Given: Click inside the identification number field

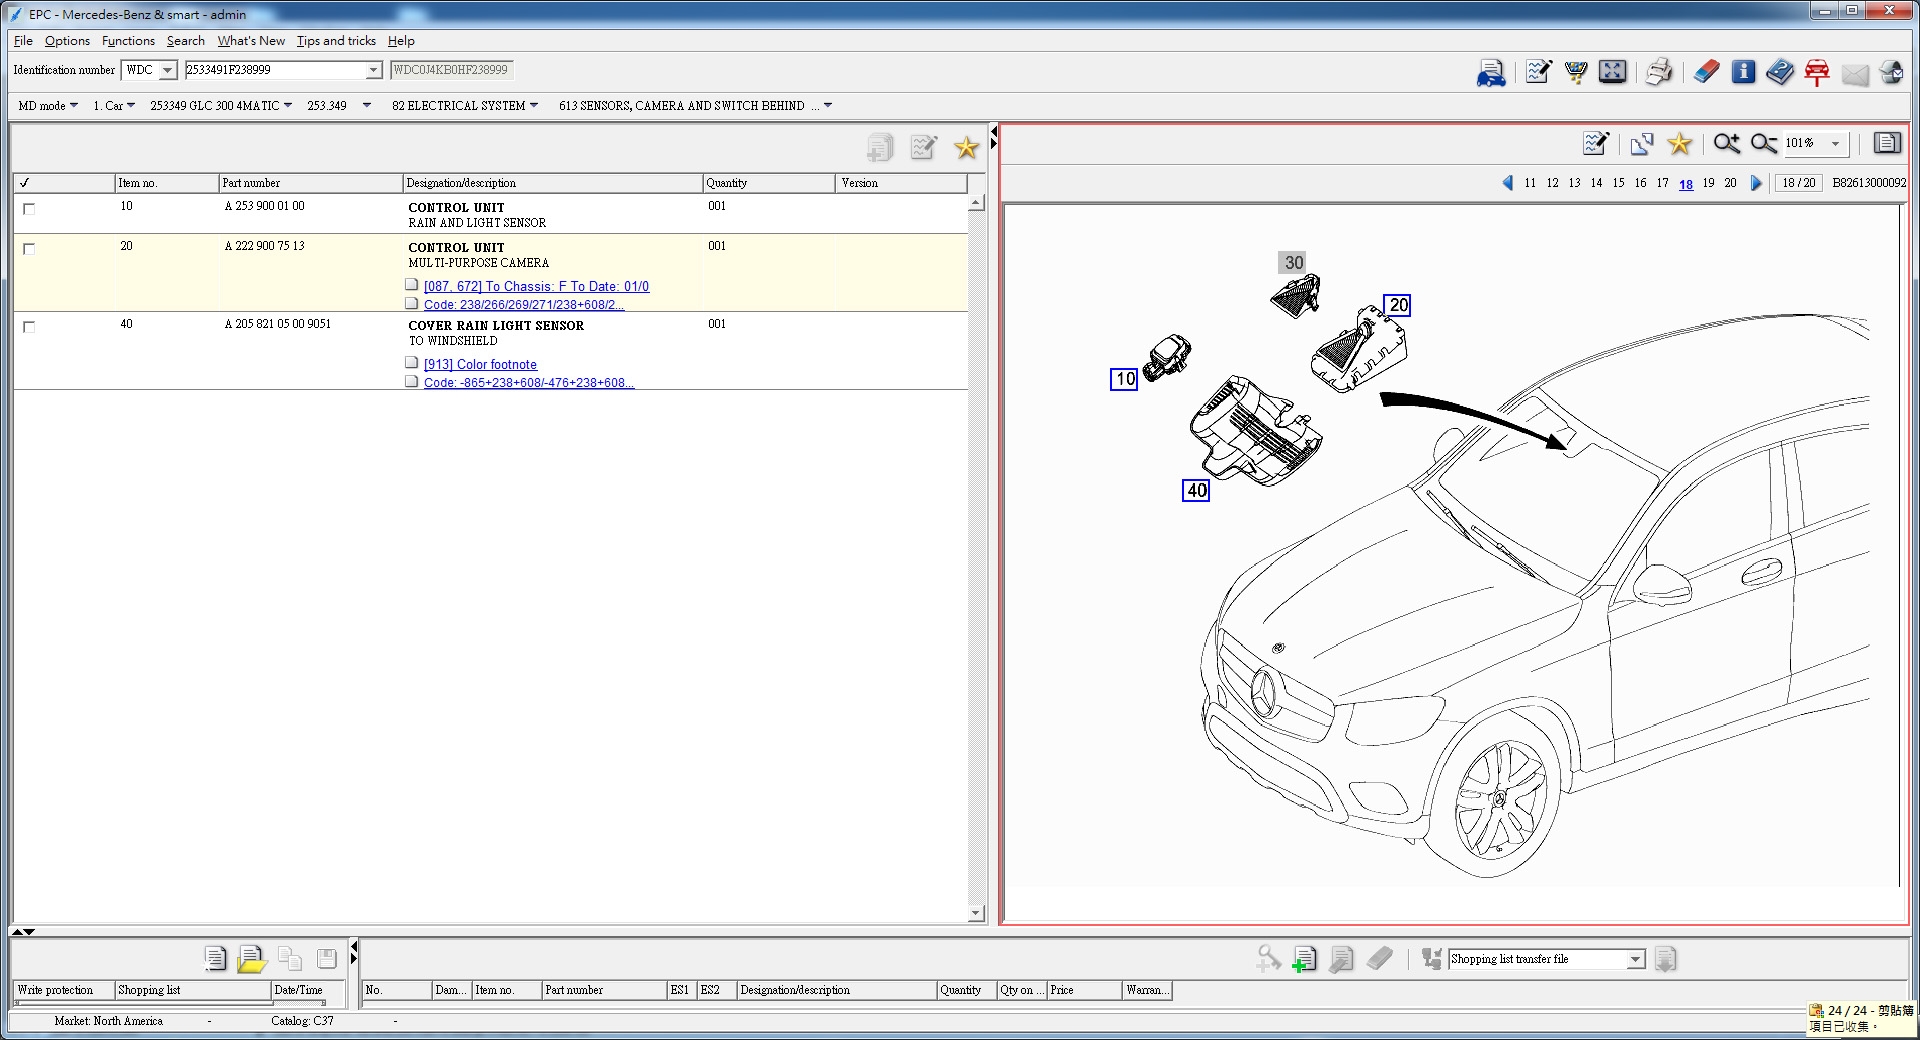Looking at the screenshot, I should (x=275, y=70).
